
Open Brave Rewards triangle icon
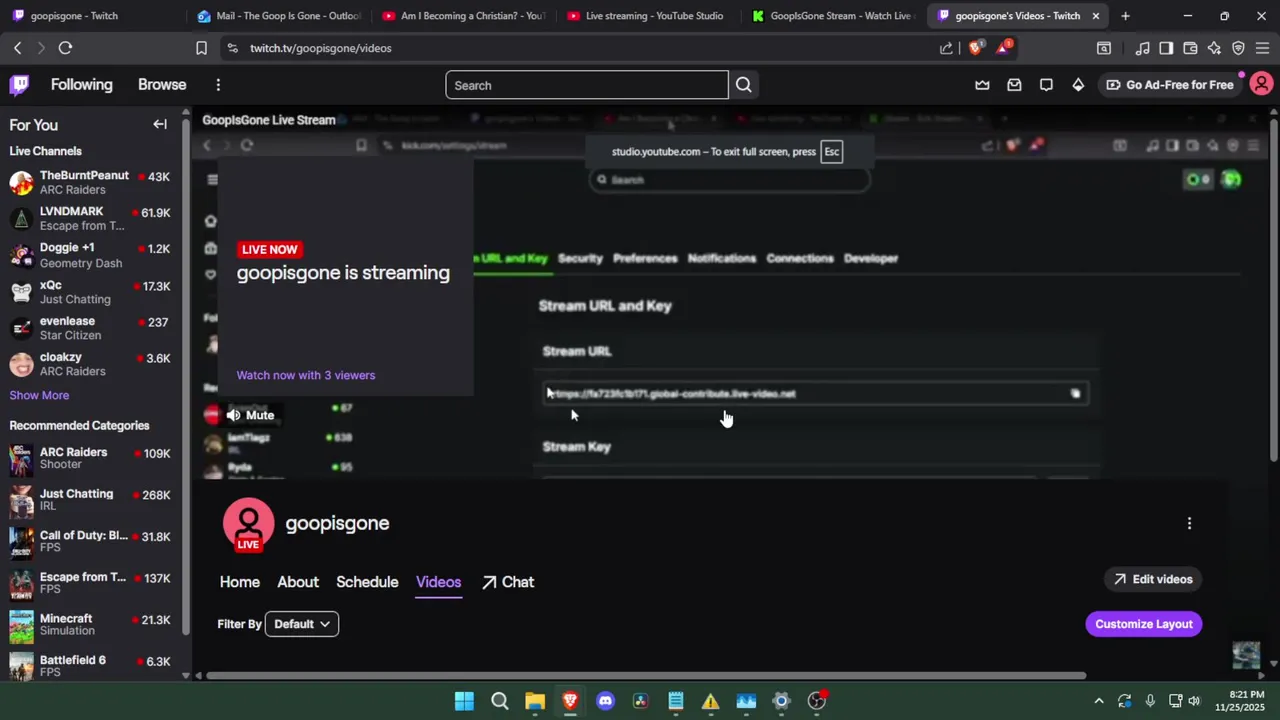point(1003,48)
